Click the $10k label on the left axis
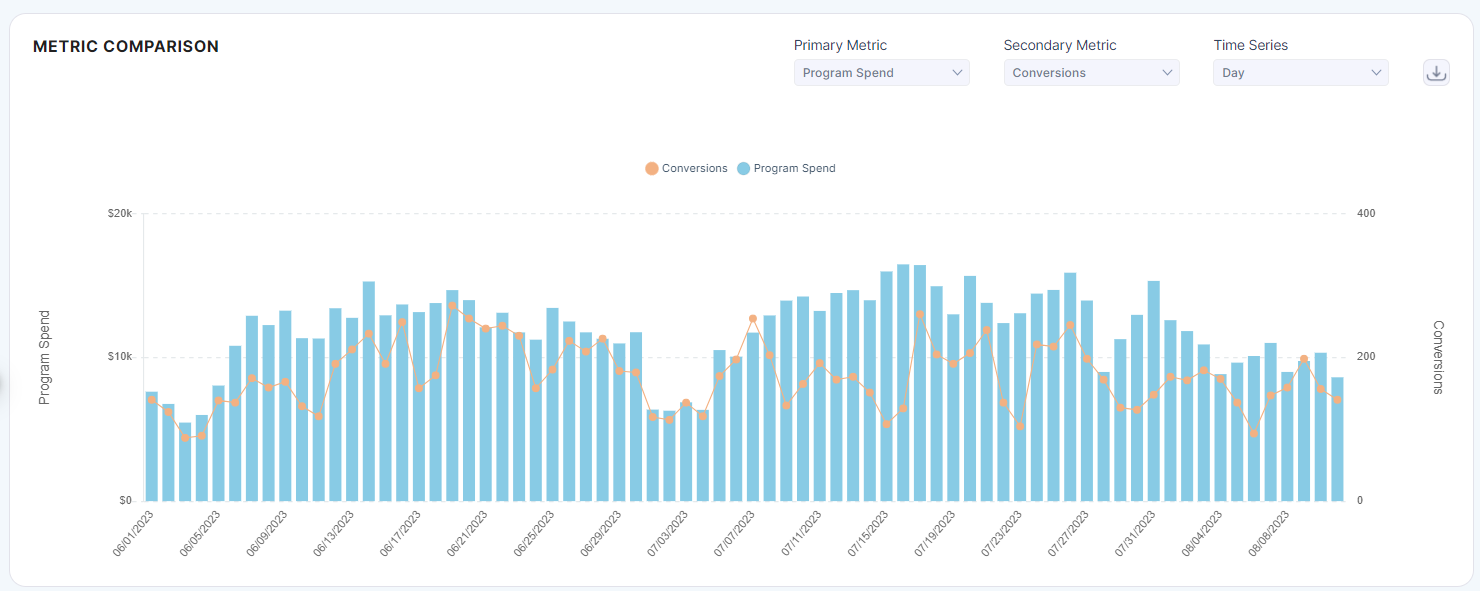 point(119,357)
